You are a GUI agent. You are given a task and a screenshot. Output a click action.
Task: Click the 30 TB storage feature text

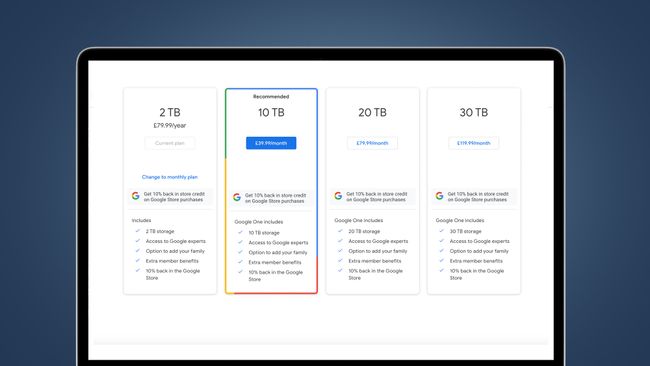click(x=466, y=231)
